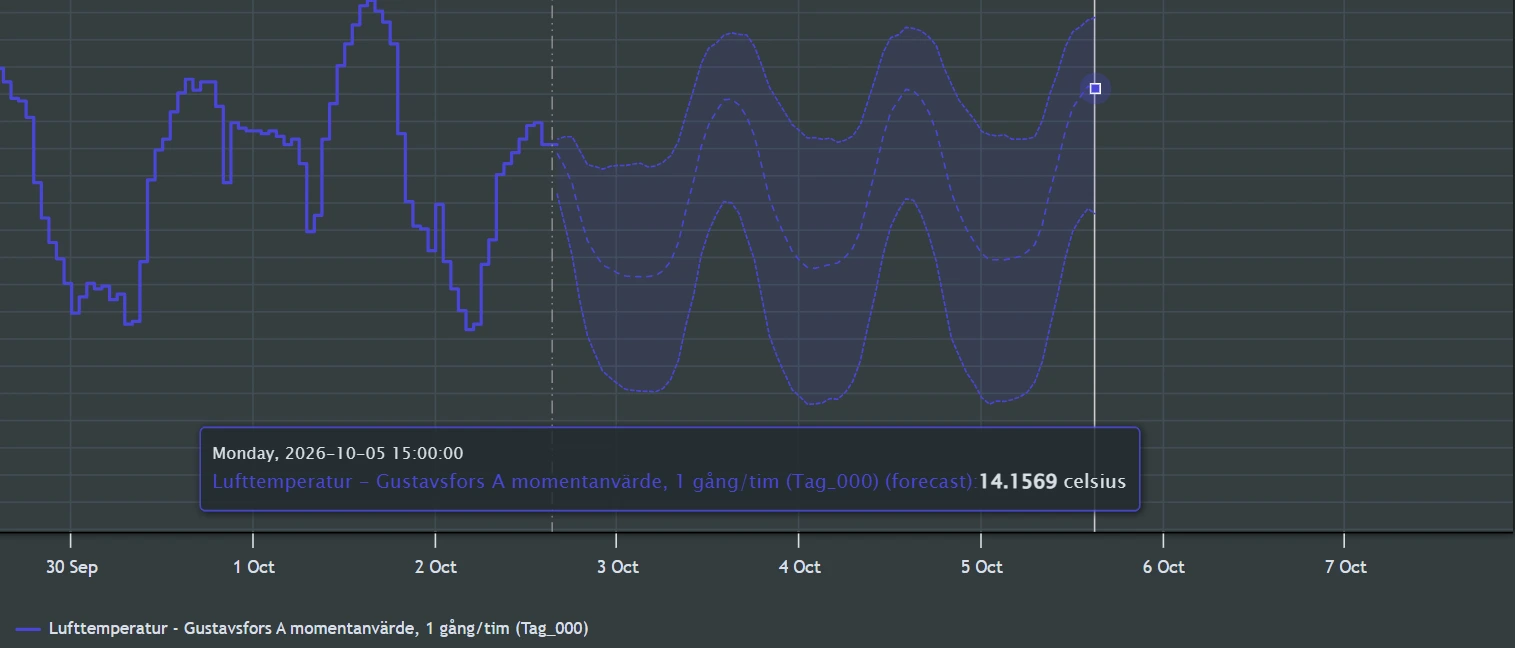Click the 7 Oct axis label
The height and width of the screenshot is (648, 1515).
pyautogui.click(x=1345, y=567)
